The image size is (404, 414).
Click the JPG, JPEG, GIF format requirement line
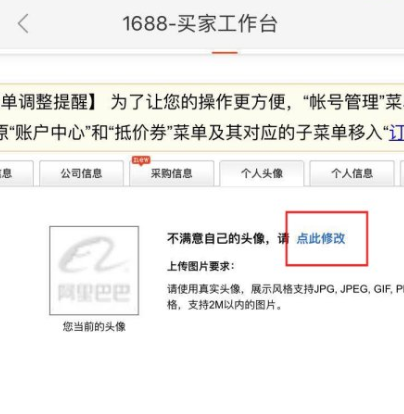286,289
